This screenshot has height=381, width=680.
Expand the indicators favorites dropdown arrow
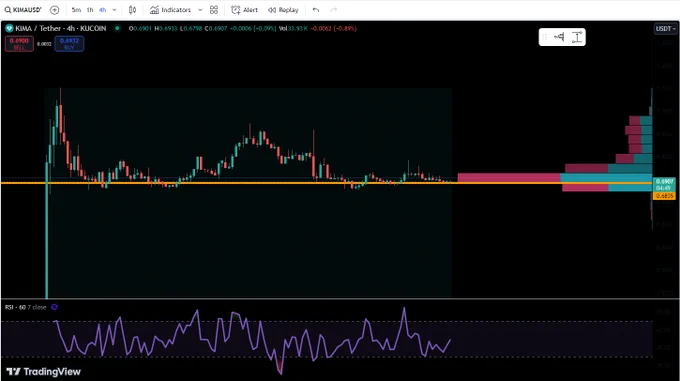click(x=200, y=10)
